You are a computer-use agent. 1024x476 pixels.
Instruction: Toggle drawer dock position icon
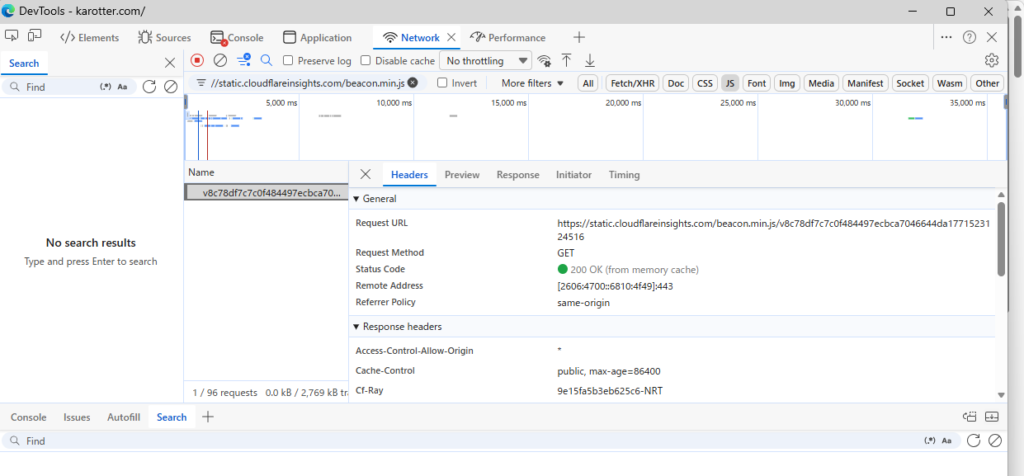click(970, 417)
